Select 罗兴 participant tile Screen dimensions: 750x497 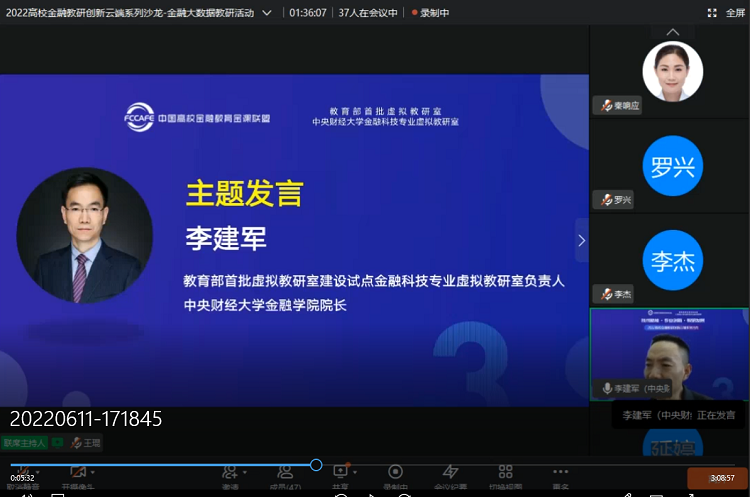671,166
